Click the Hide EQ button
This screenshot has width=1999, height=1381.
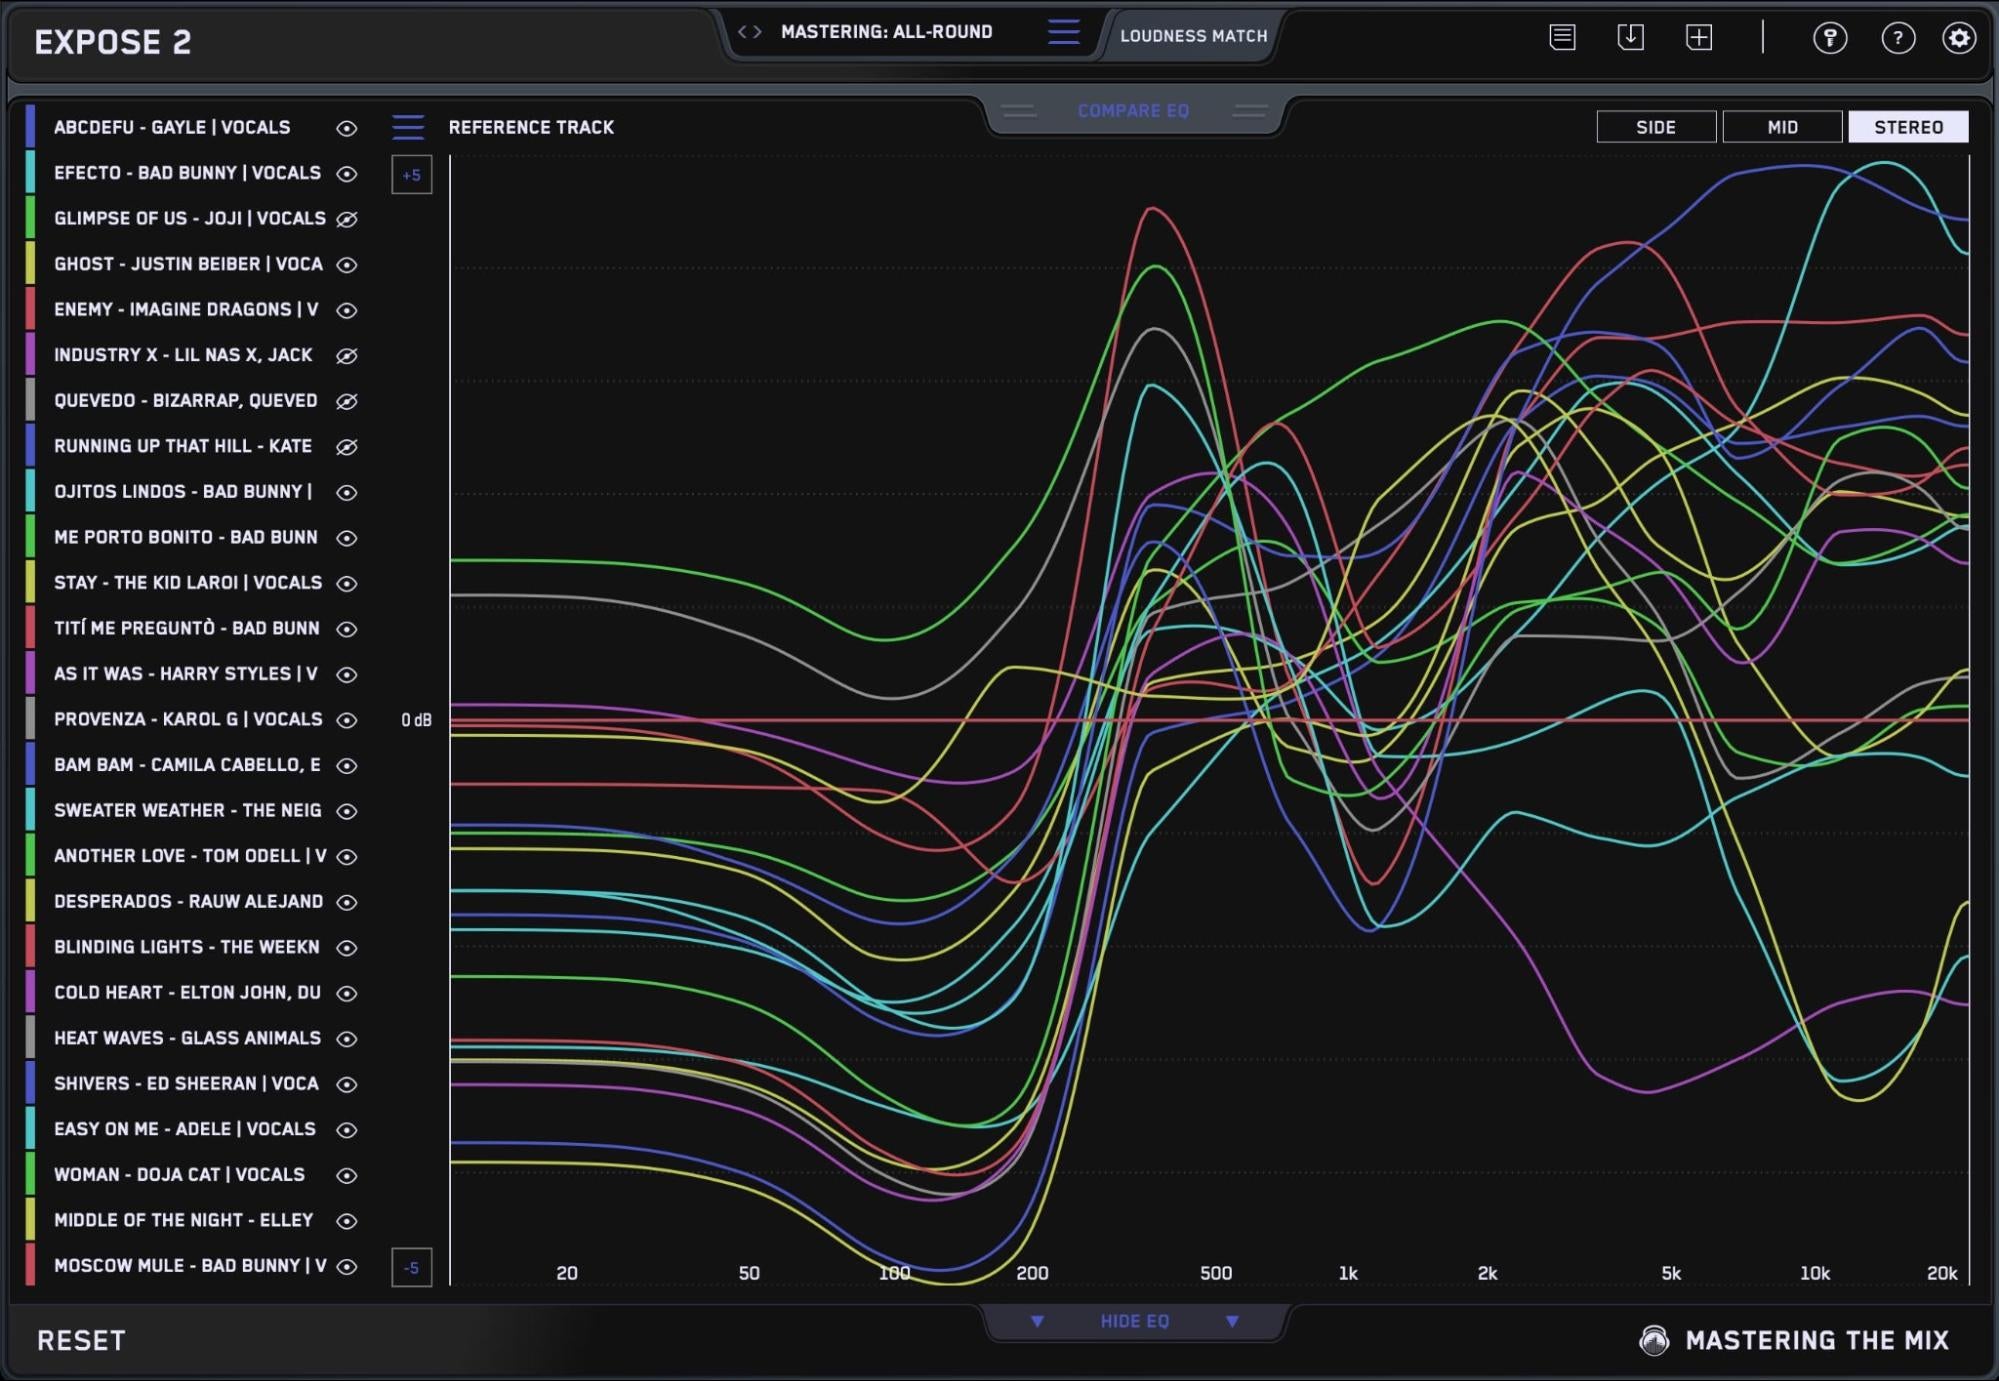1134,1321
